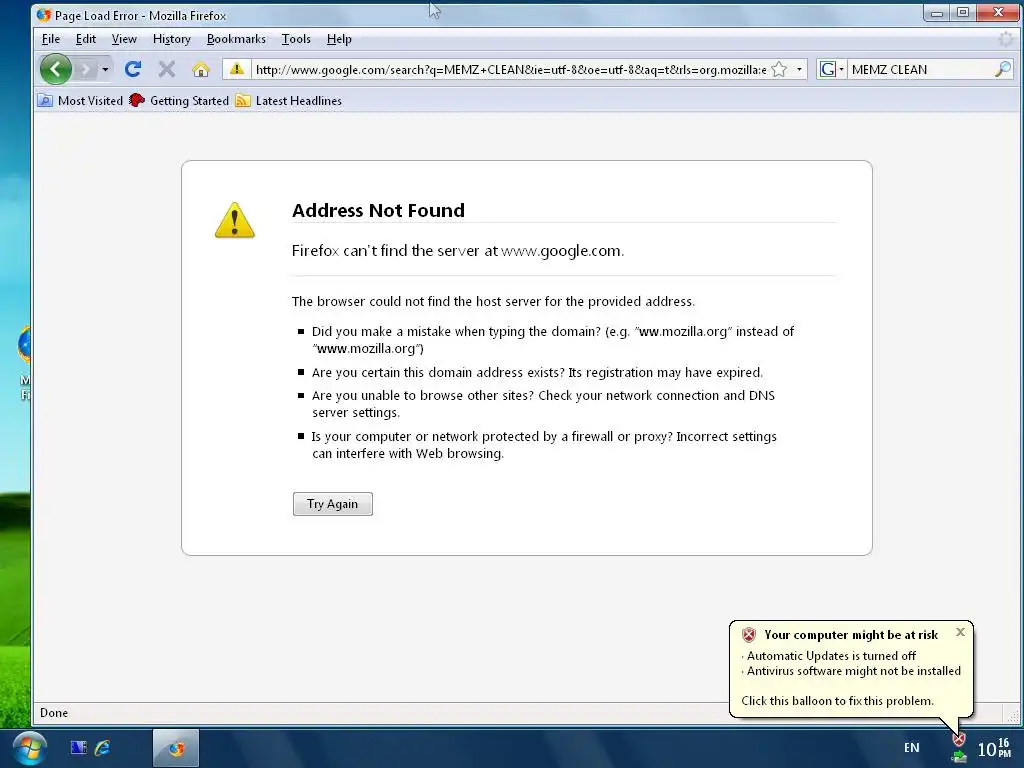This screenshot has height=768, width=1024.
Task: Open the View menu
Action: [x=124, y=39]
